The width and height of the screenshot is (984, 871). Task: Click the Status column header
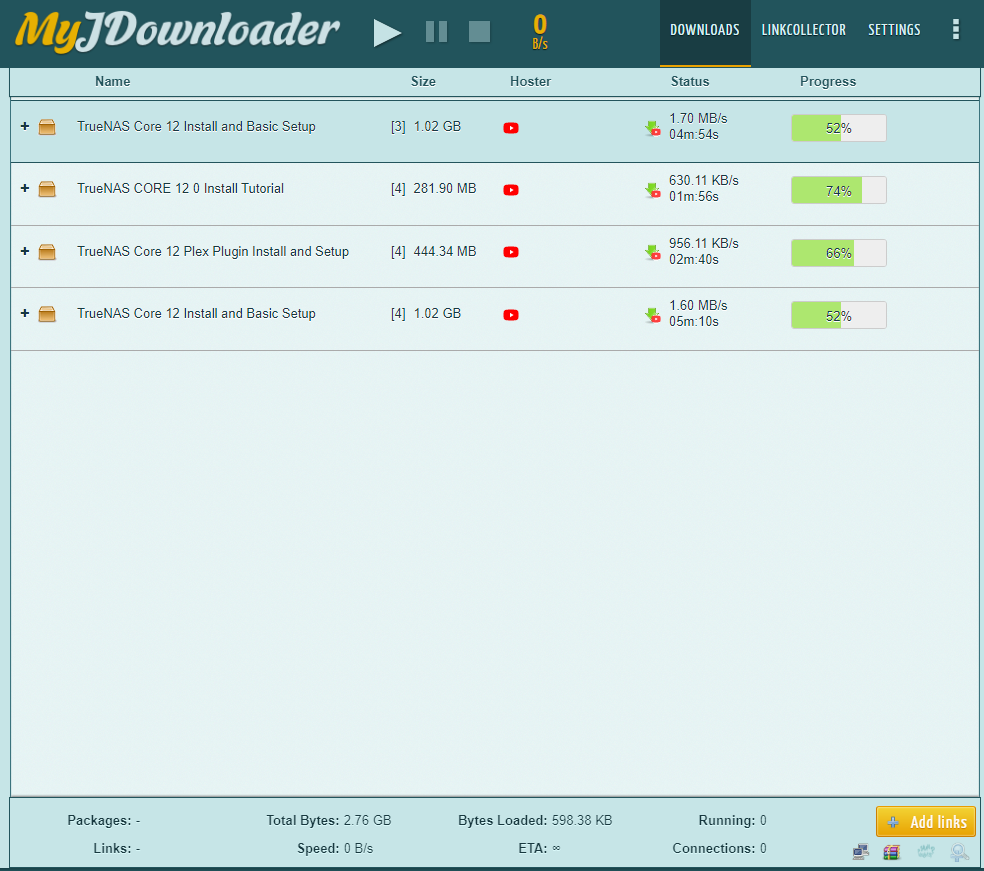coord(690,82)
